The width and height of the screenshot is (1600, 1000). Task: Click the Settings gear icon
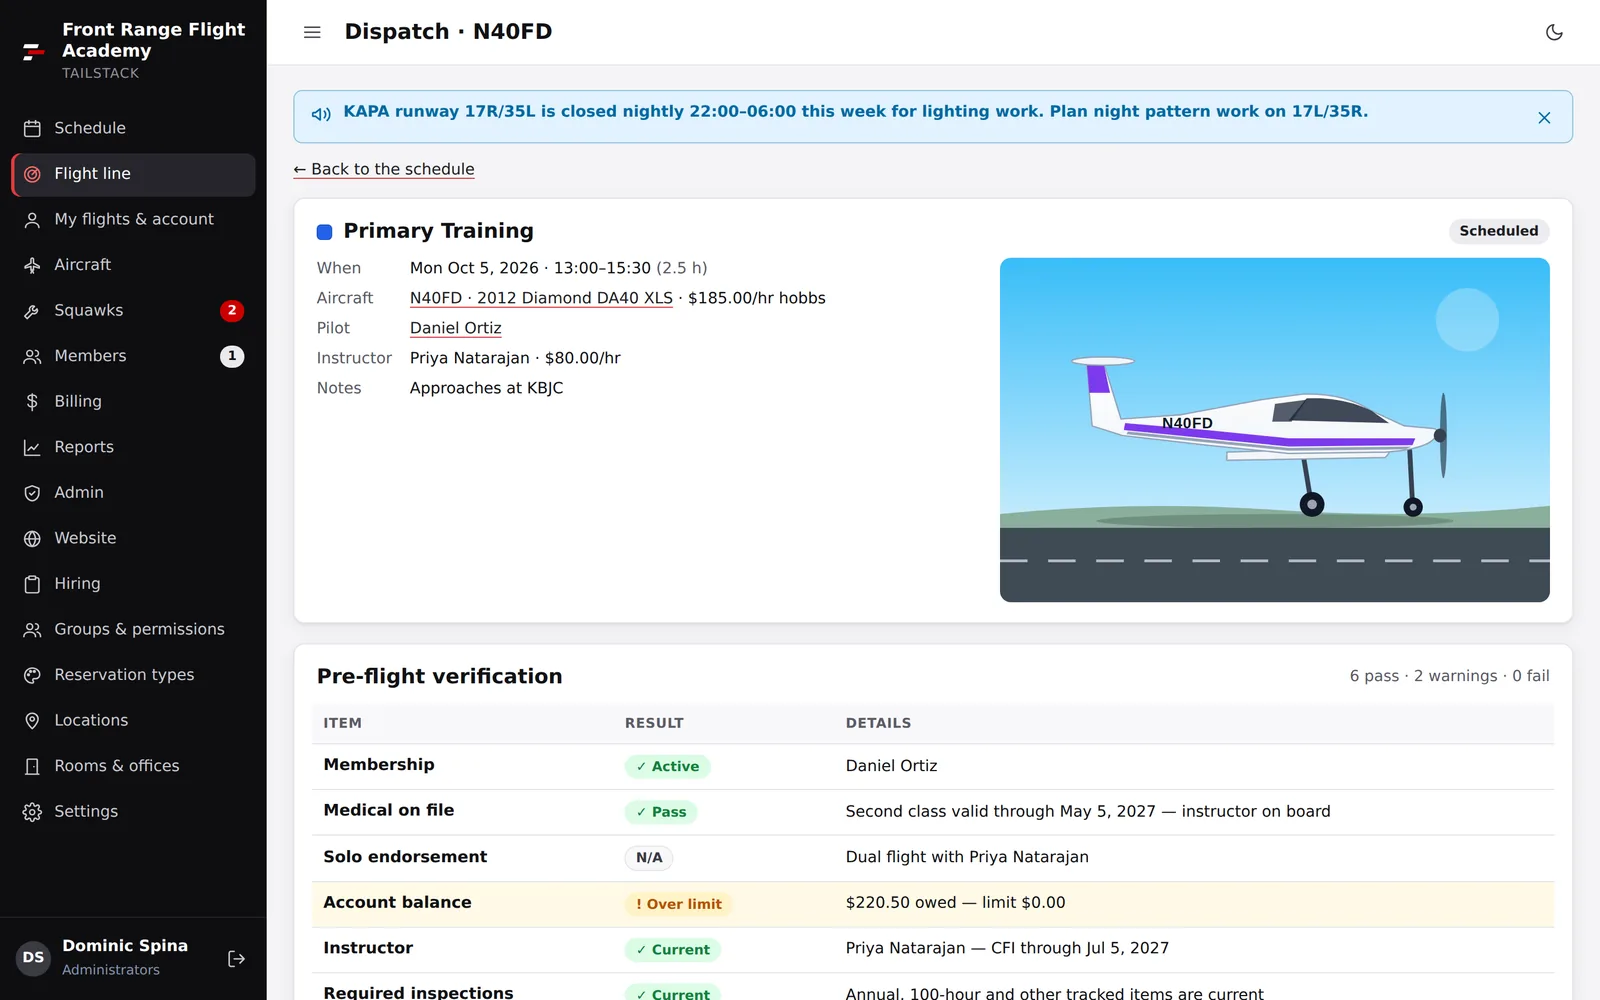coord(32,812)
